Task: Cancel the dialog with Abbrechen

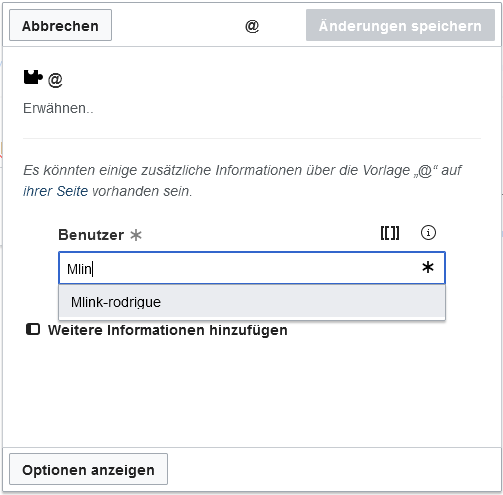Action: point(60,25)
